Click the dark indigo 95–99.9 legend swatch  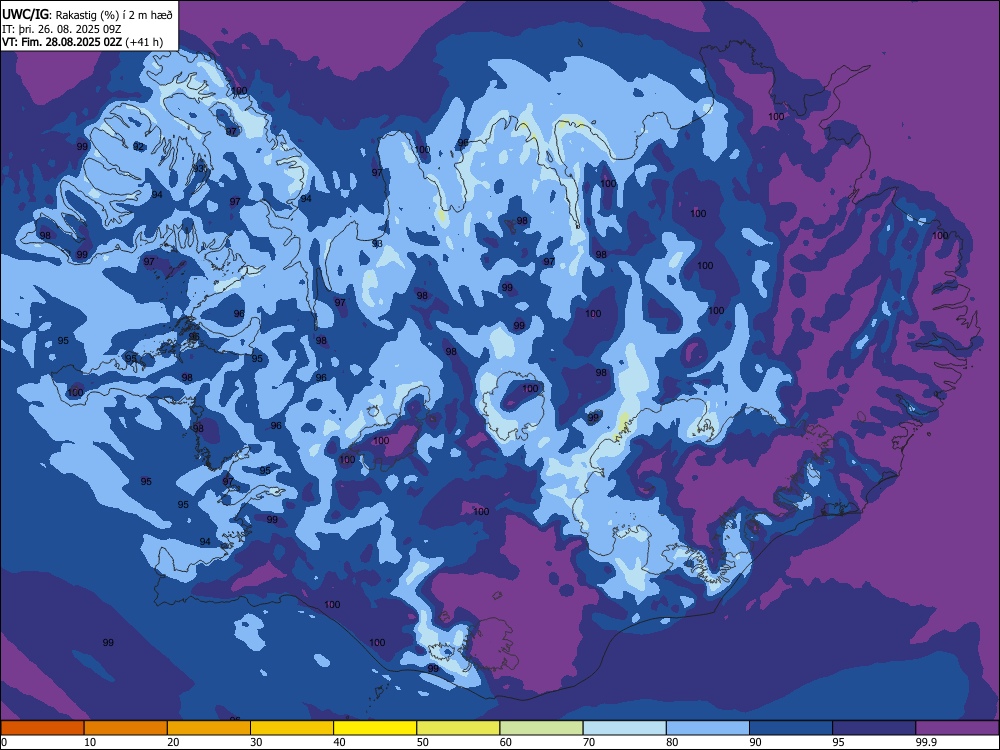874,728
